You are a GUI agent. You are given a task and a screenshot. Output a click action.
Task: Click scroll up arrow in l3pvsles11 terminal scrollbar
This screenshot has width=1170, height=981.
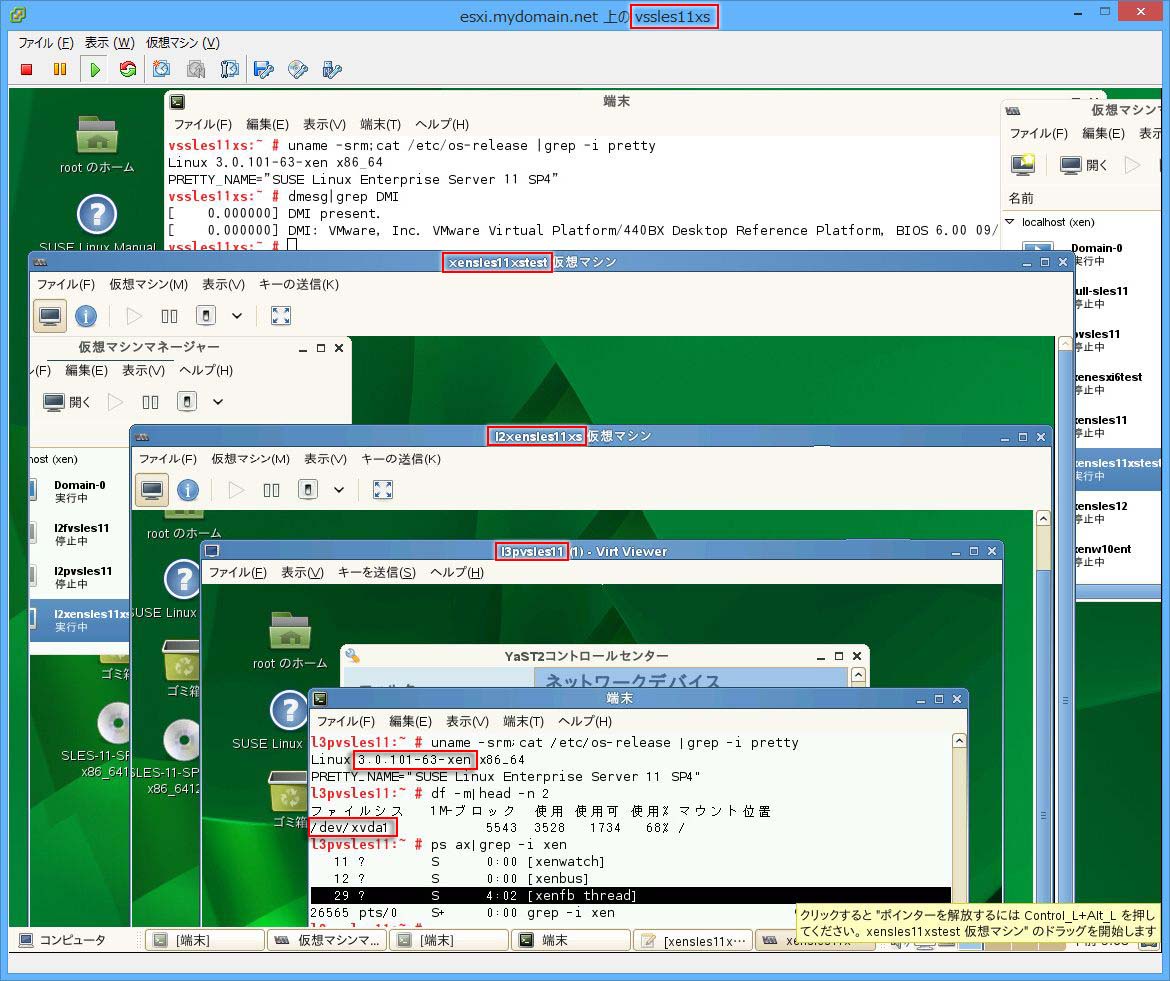[x=959, y=740]
